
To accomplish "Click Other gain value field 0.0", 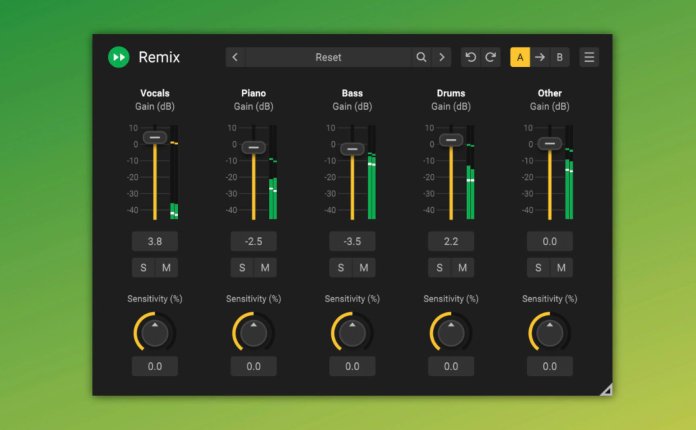I will (550, 241).
